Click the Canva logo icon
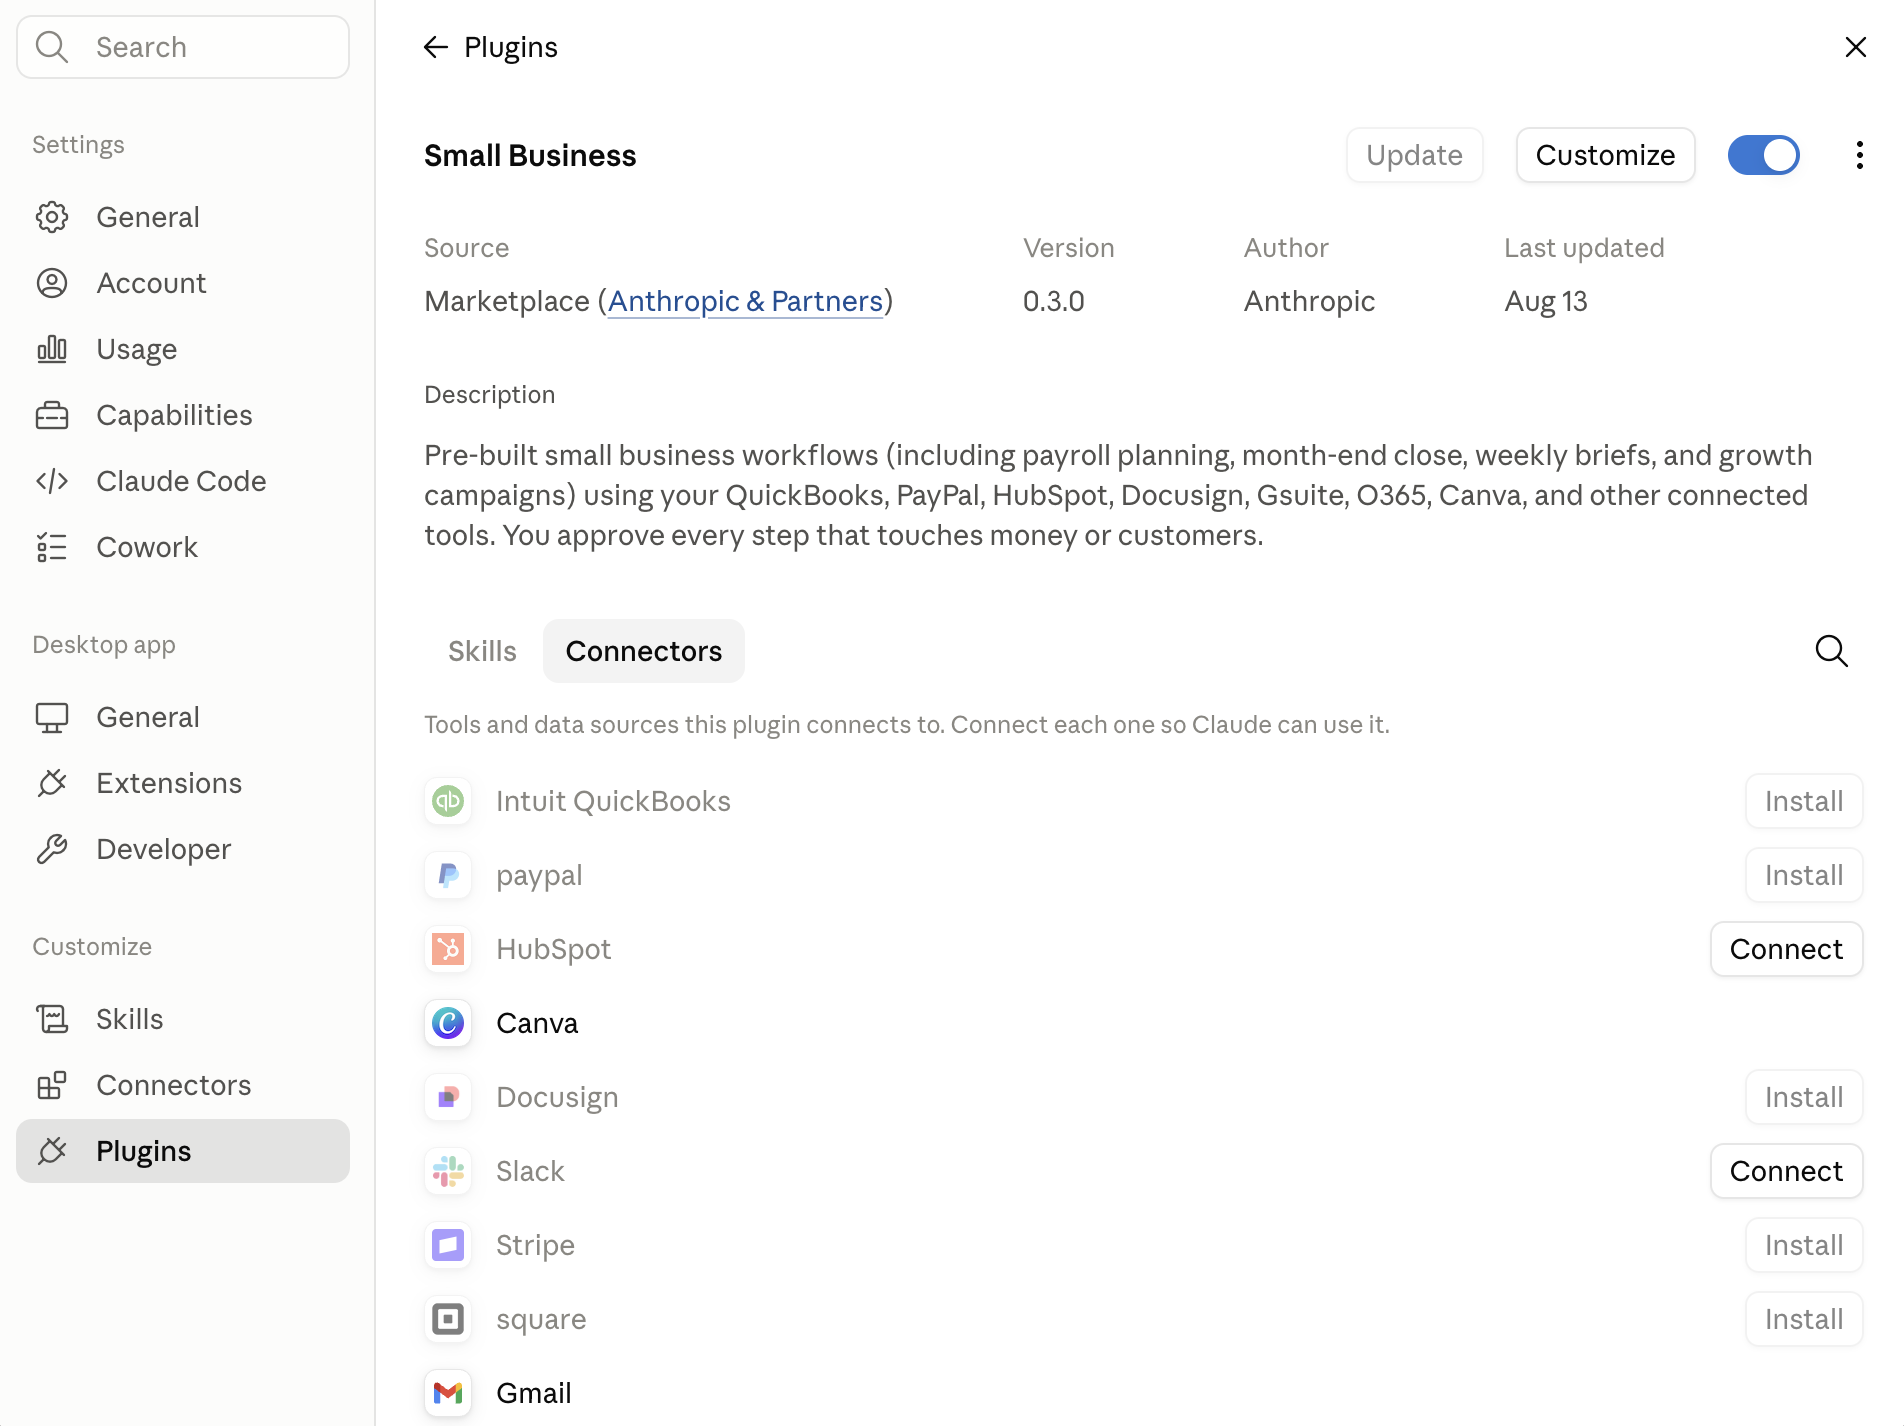Image resolution: width=1904 pixels, height=1426 pixels. click(448, 1023)
